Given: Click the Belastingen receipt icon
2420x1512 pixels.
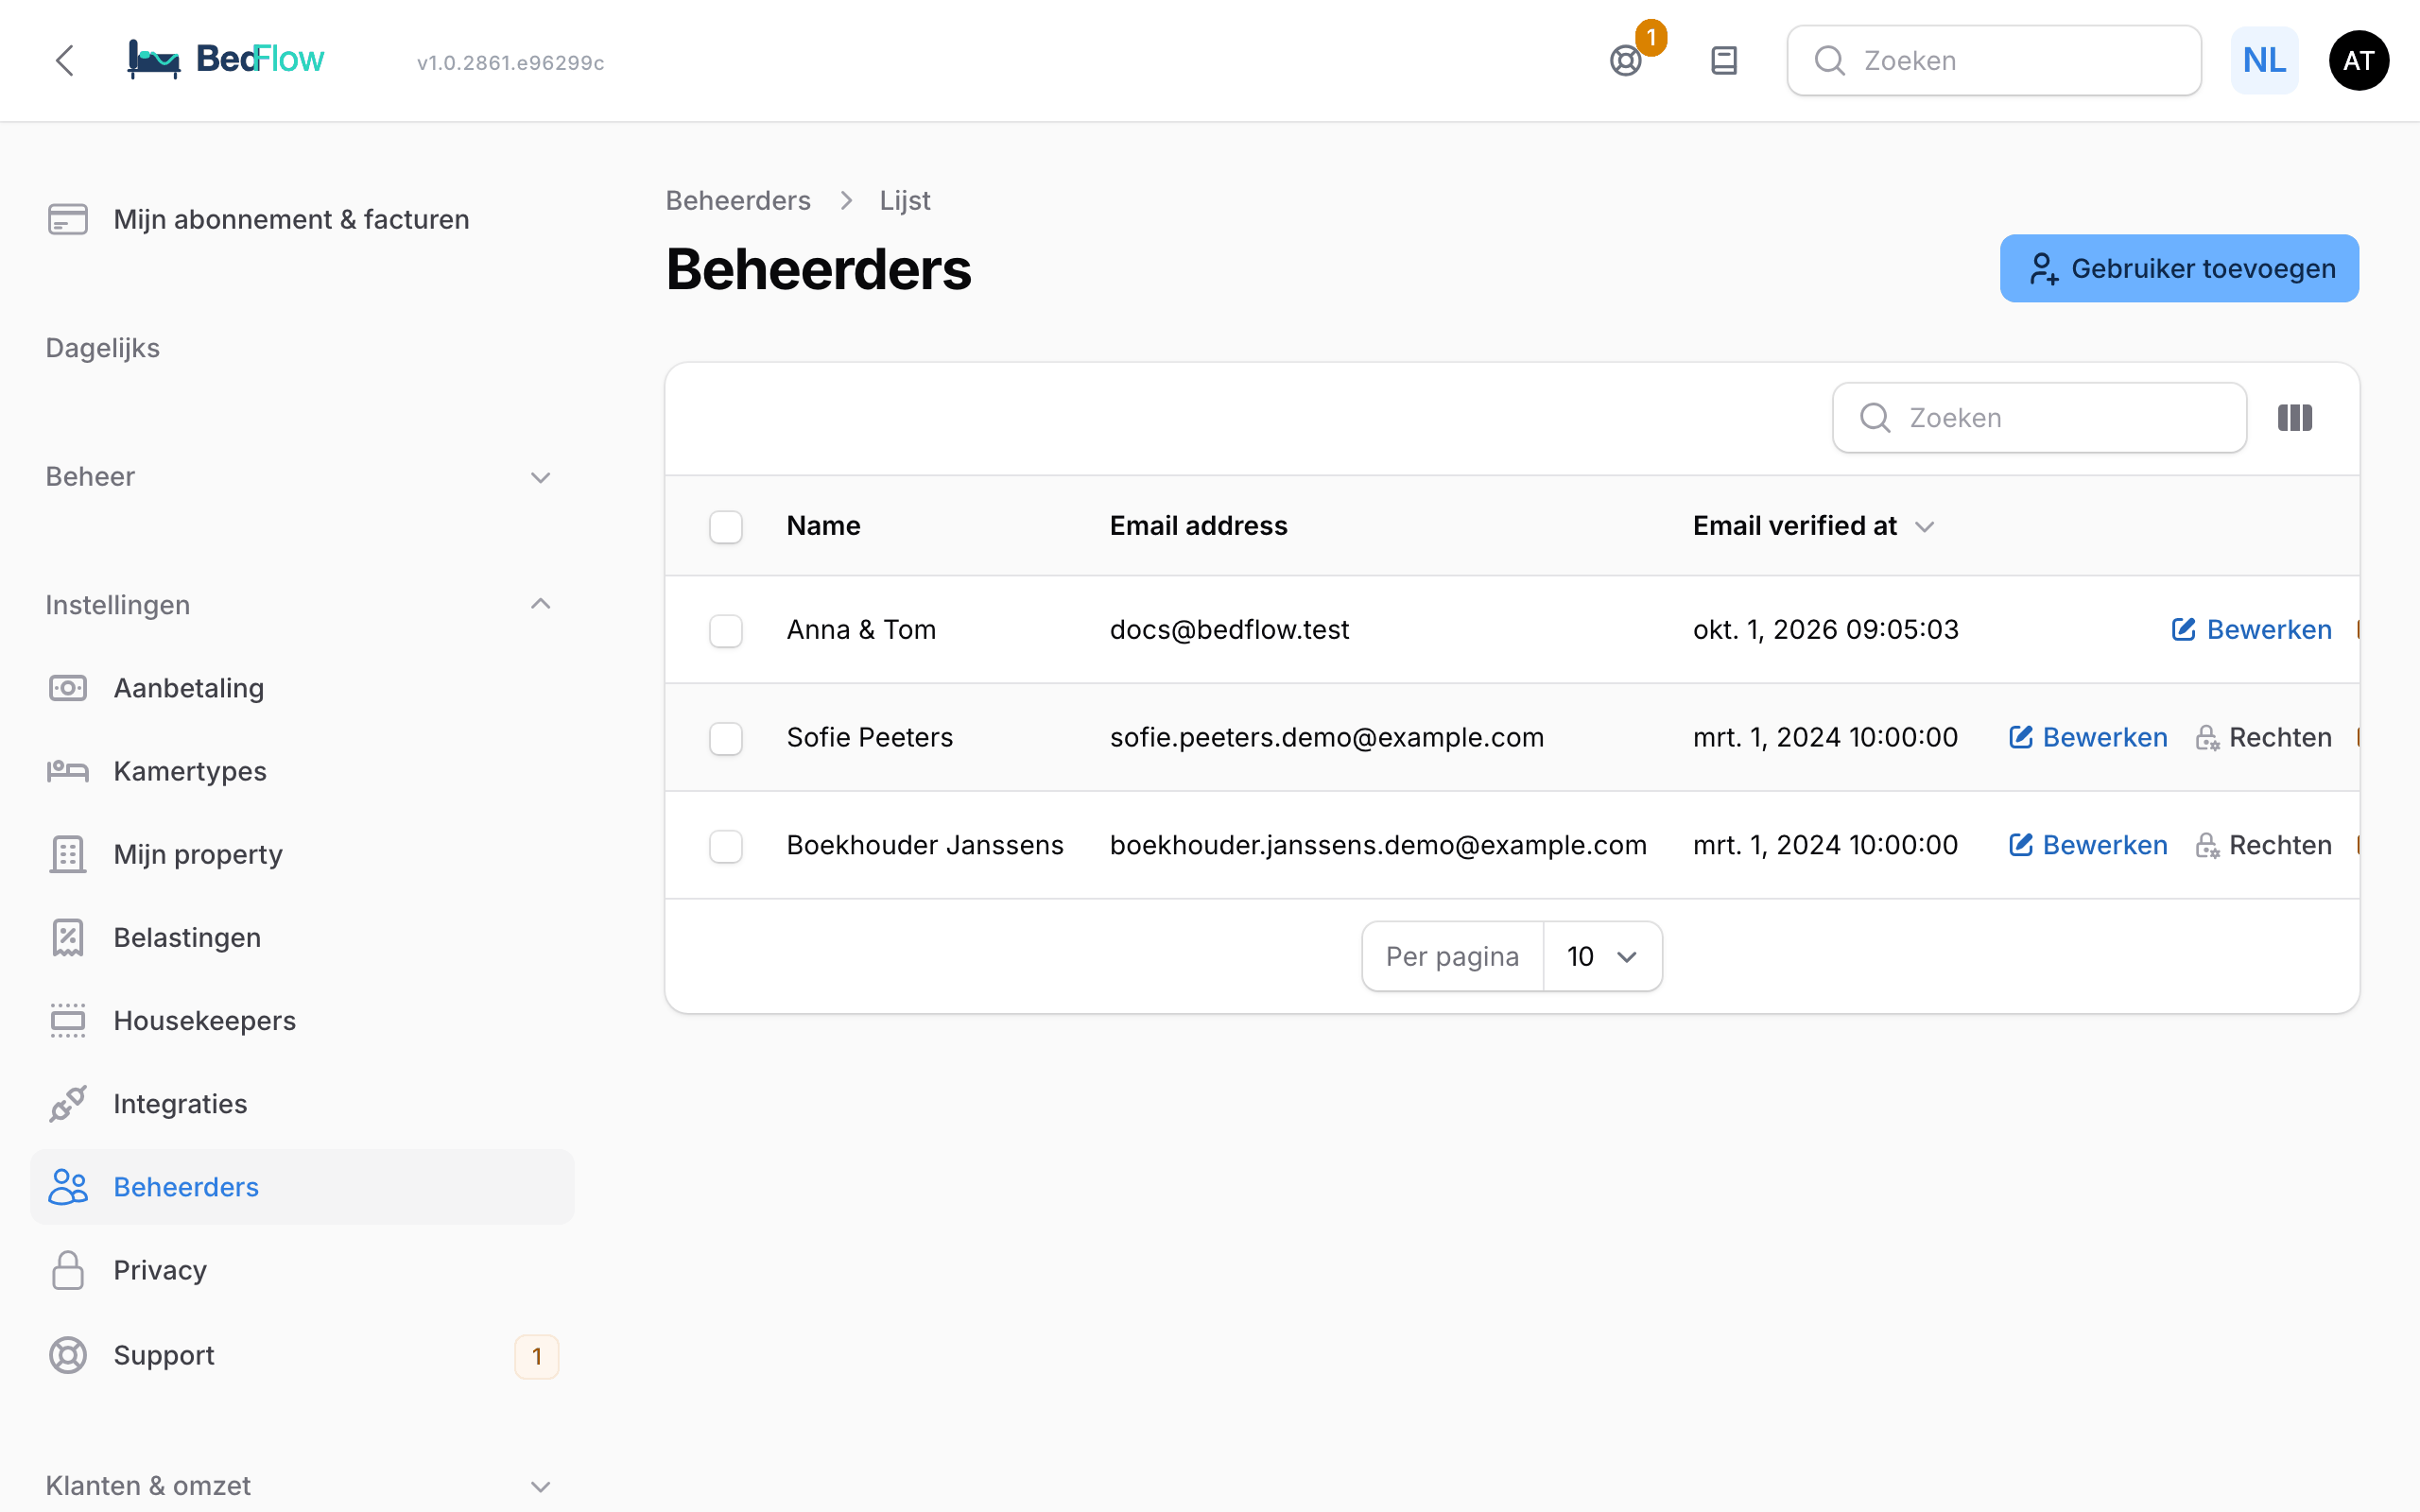Looking at the screenshot, I should (68, 937).
